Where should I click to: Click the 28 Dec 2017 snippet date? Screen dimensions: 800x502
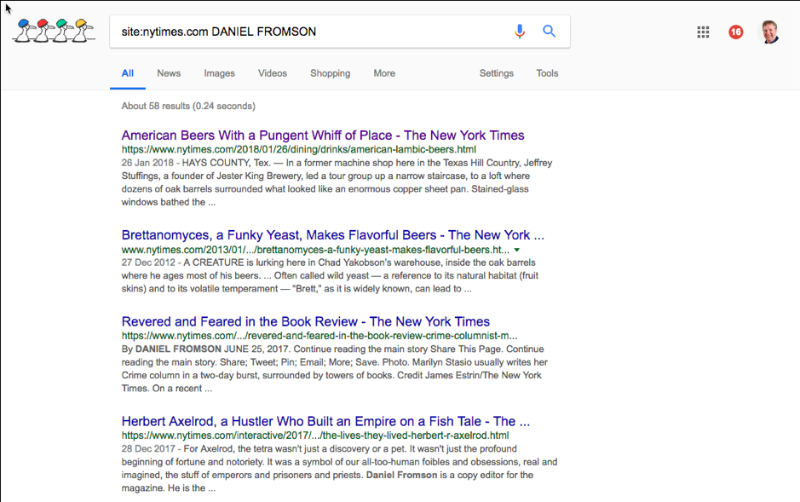(148, 449)
